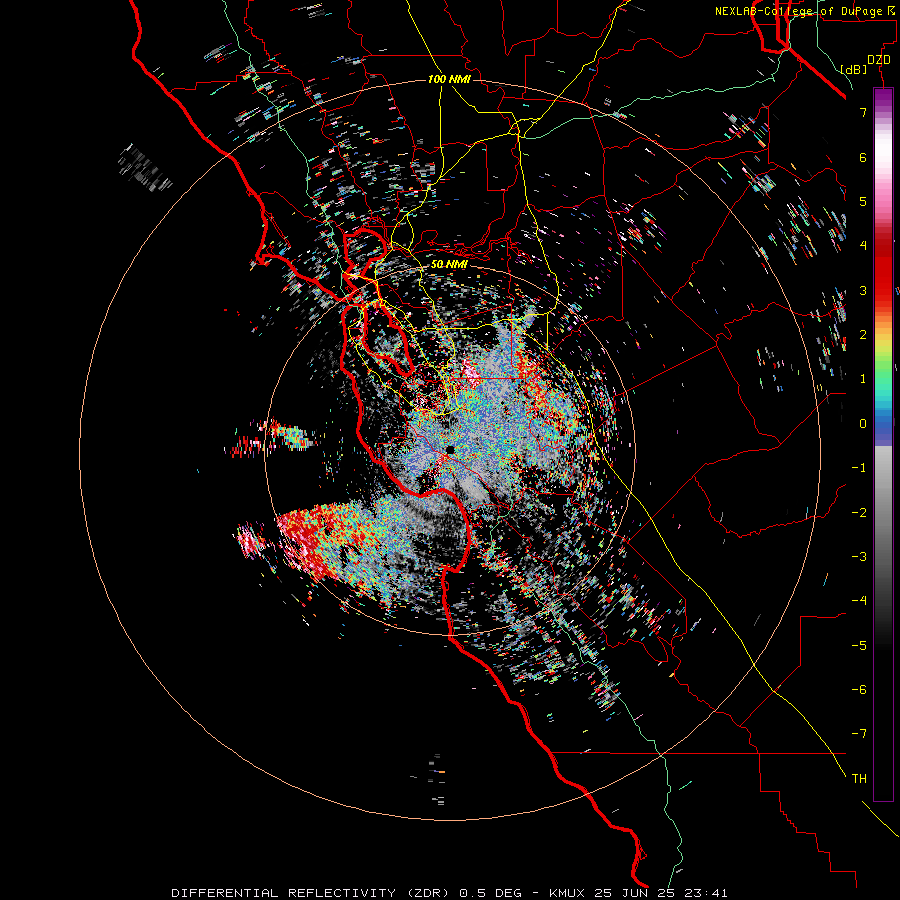Click the 0 dB blue section of the color scale
The height and width of the screenshot is (900, 900).
tap(883, 424)
